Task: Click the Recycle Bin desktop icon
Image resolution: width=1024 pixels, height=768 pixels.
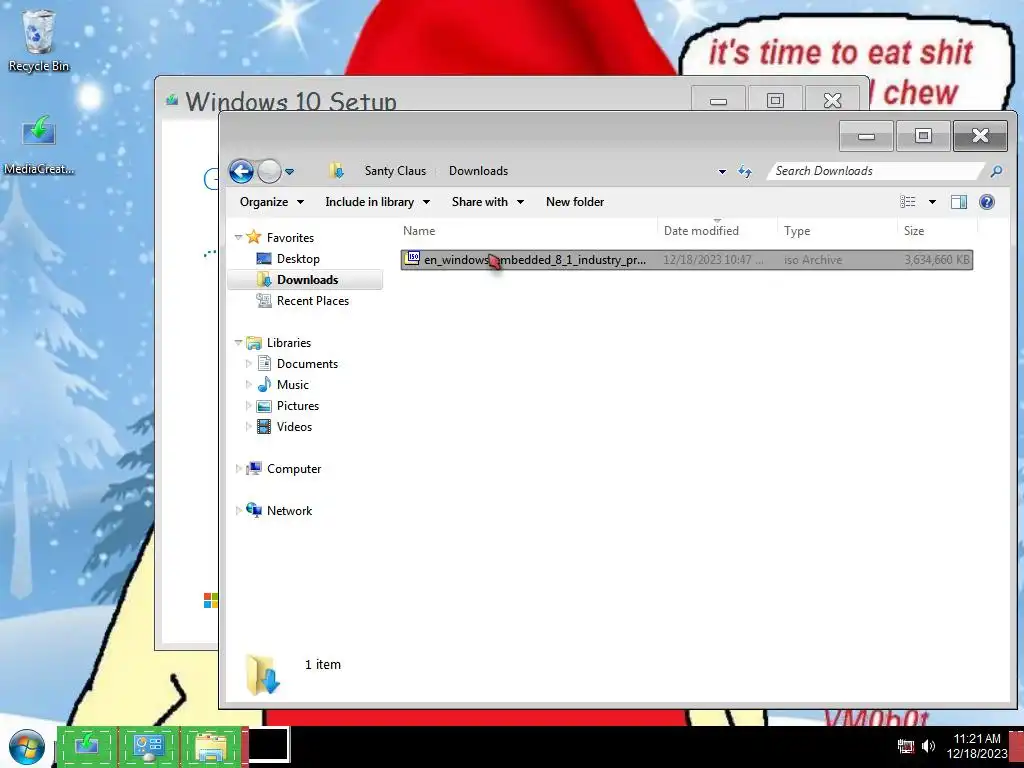Action: (38, 41)
